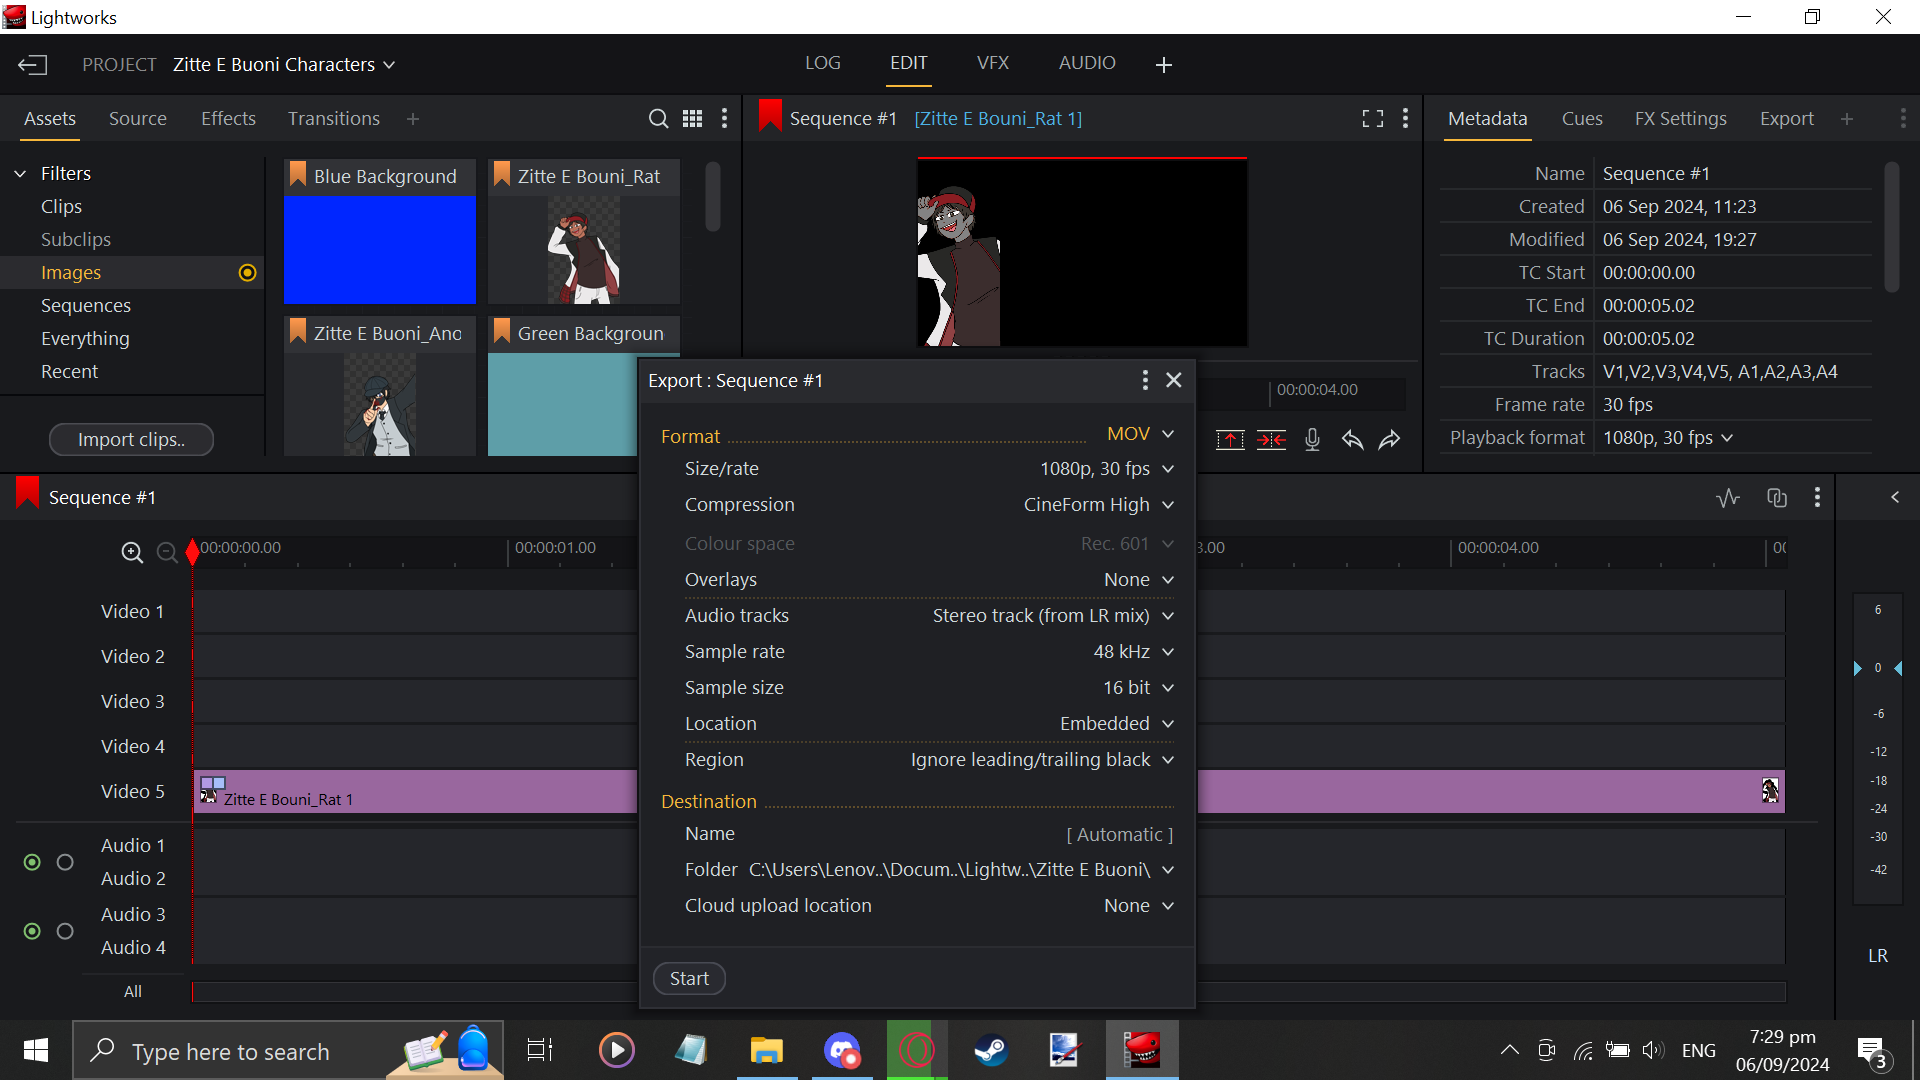Click the undo arrow
1920x1080 pixels.
tap(1352, 440)
